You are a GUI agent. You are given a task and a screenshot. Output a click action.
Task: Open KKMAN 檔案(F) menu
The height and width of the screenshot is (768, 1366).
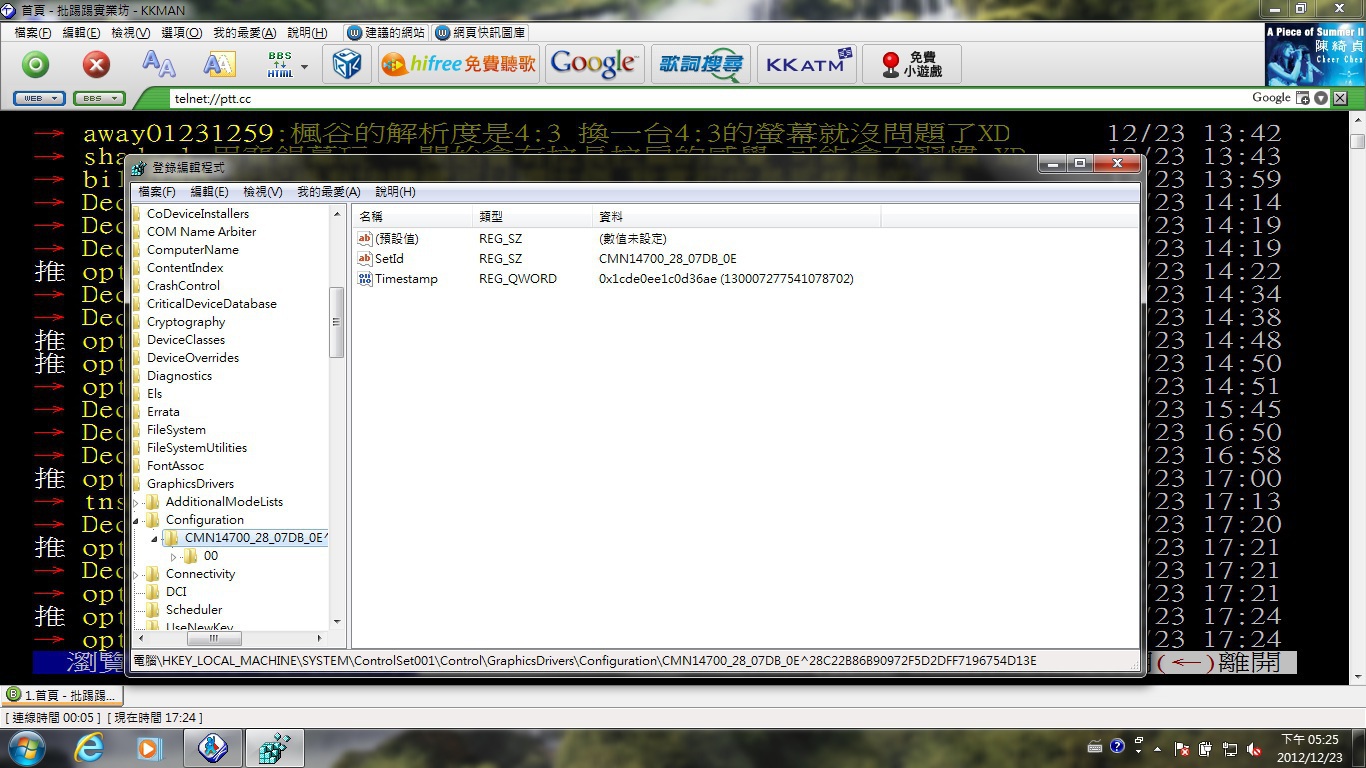tap(33, 33)
